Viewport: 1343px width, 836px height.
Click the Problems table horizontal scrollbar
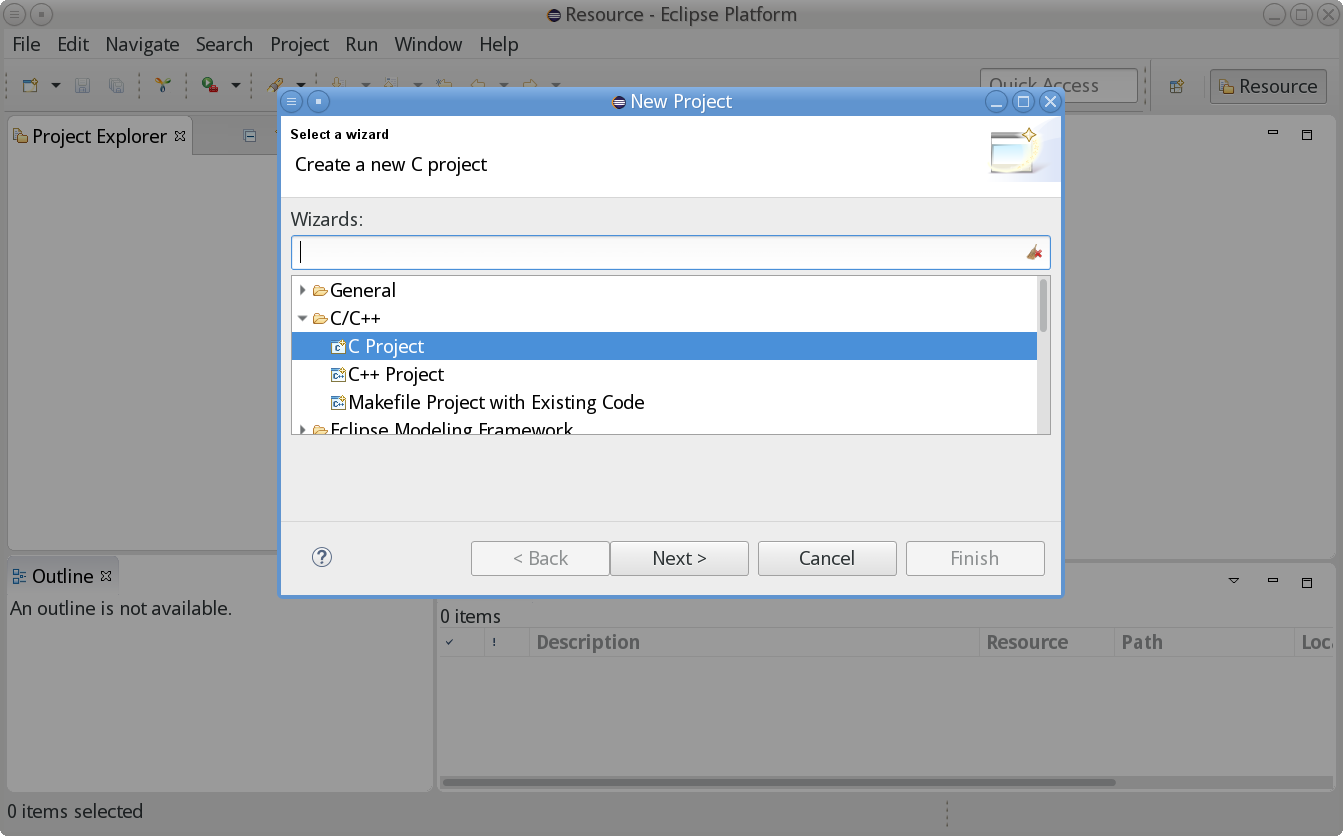click(x=778, y=782)
